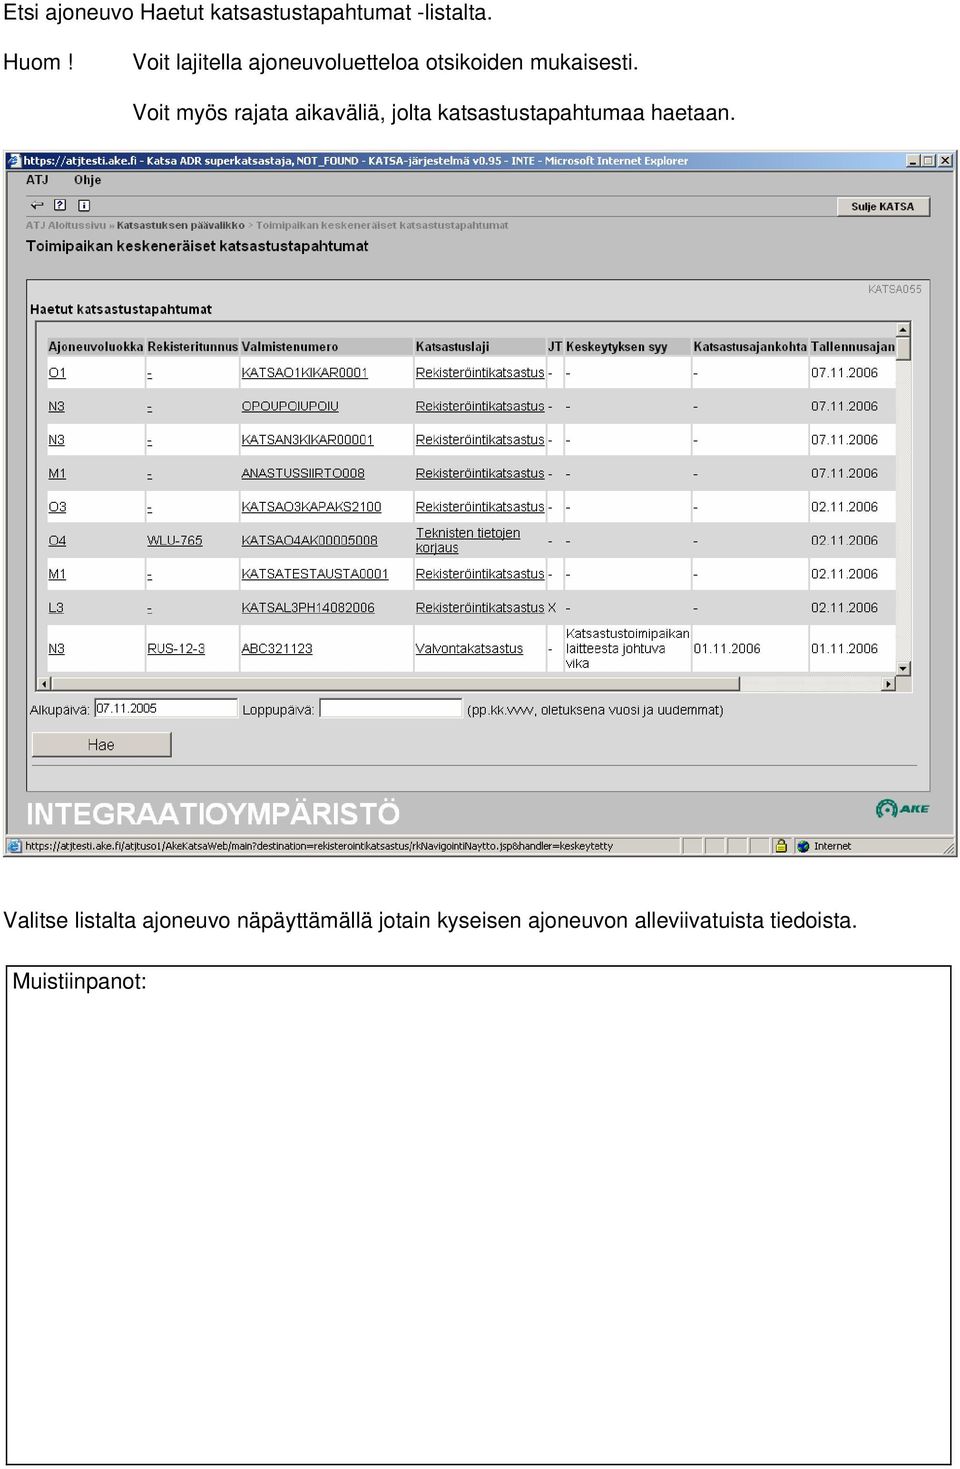Click the Internet Explorer page icon in title bar
Viewport: 960px width, 1469px height.
point(14,160)
